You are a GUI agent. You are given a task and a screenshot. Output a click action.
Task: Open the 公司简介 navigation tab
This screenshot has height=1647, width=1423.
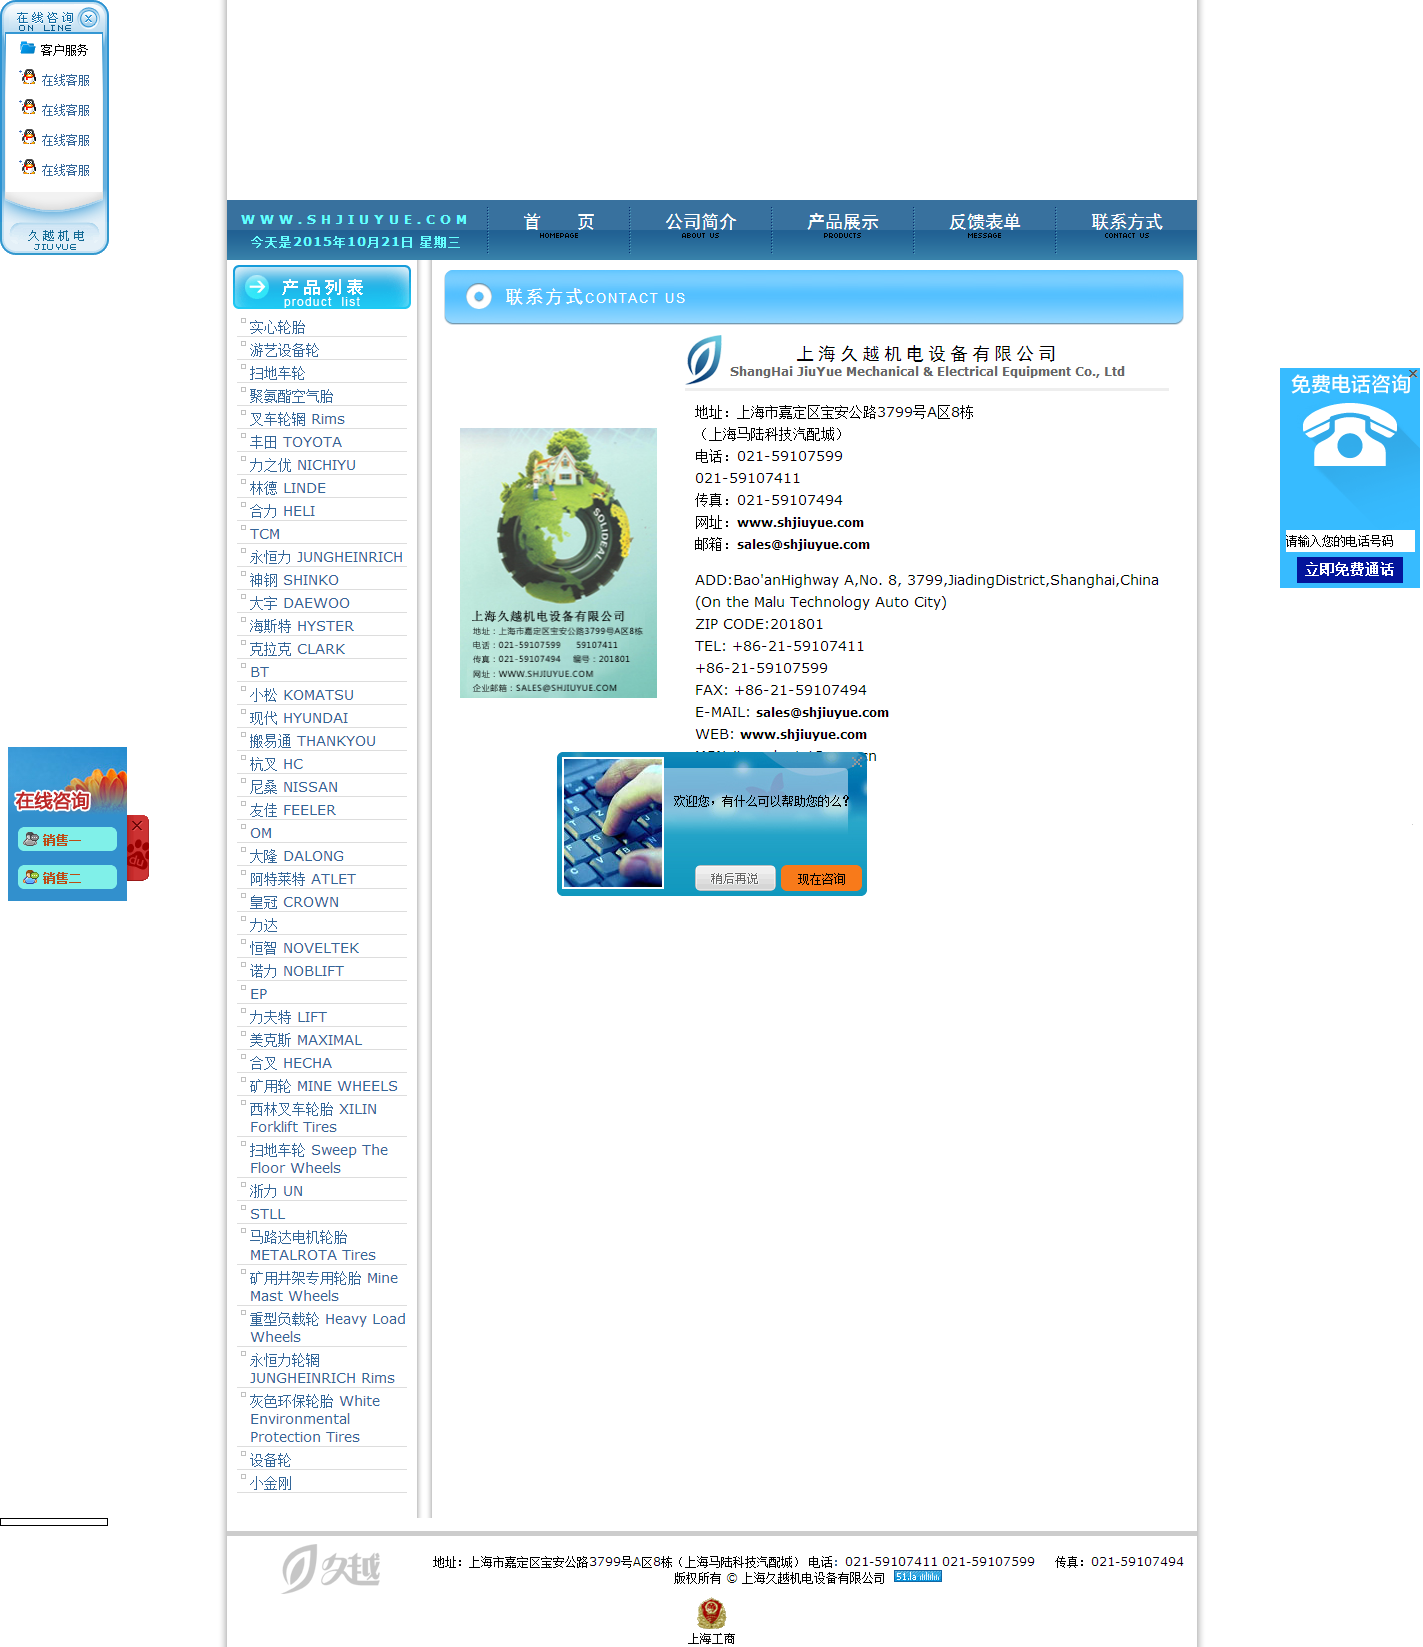point(701,224)
